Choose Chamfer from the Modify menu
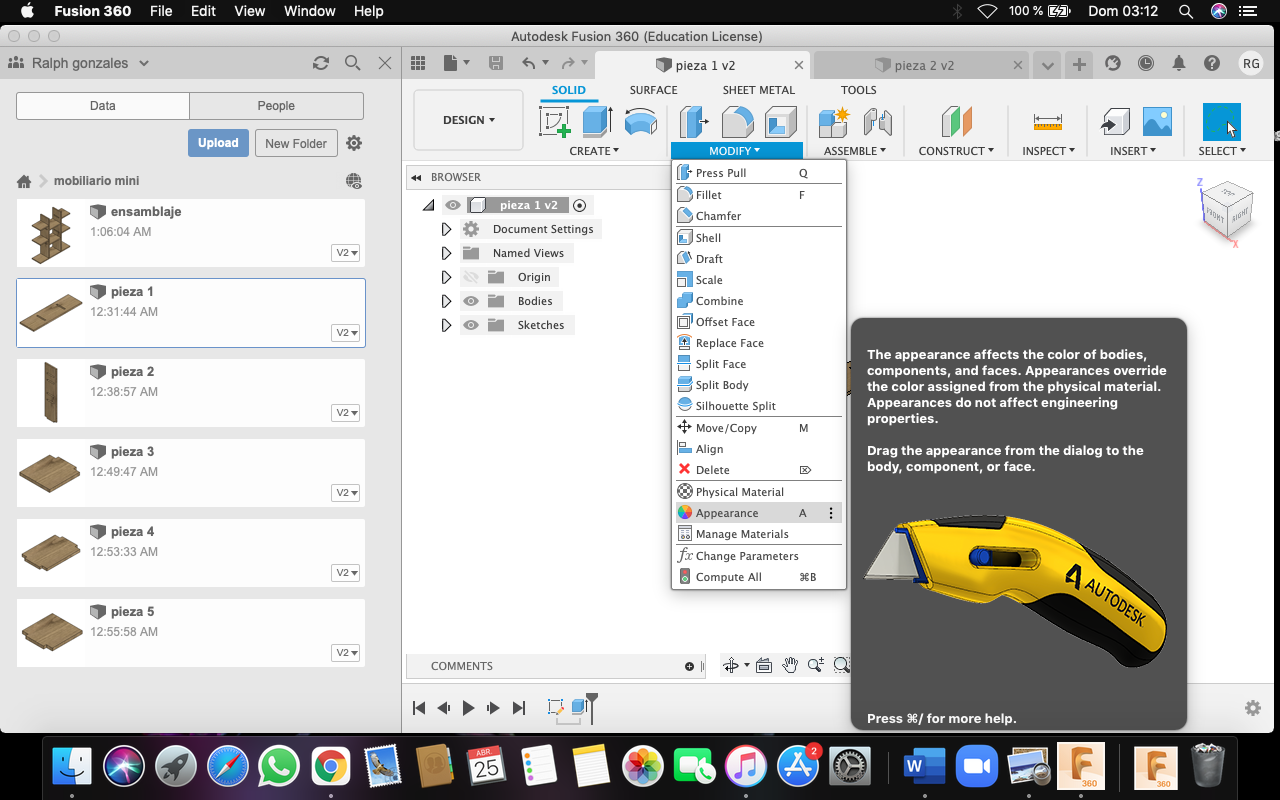 [758, 216]
